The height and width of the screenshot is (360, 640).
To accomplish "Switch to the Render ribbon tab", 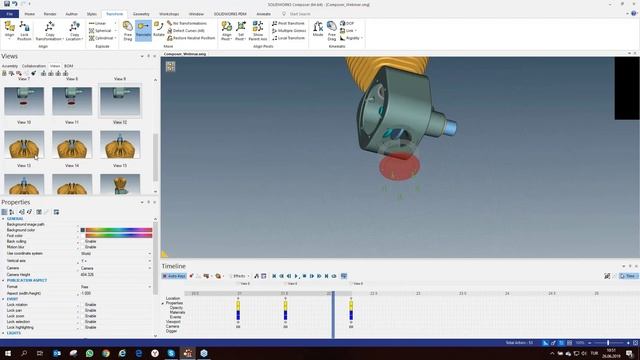I will pyautogui.click(x=50, y=14).
